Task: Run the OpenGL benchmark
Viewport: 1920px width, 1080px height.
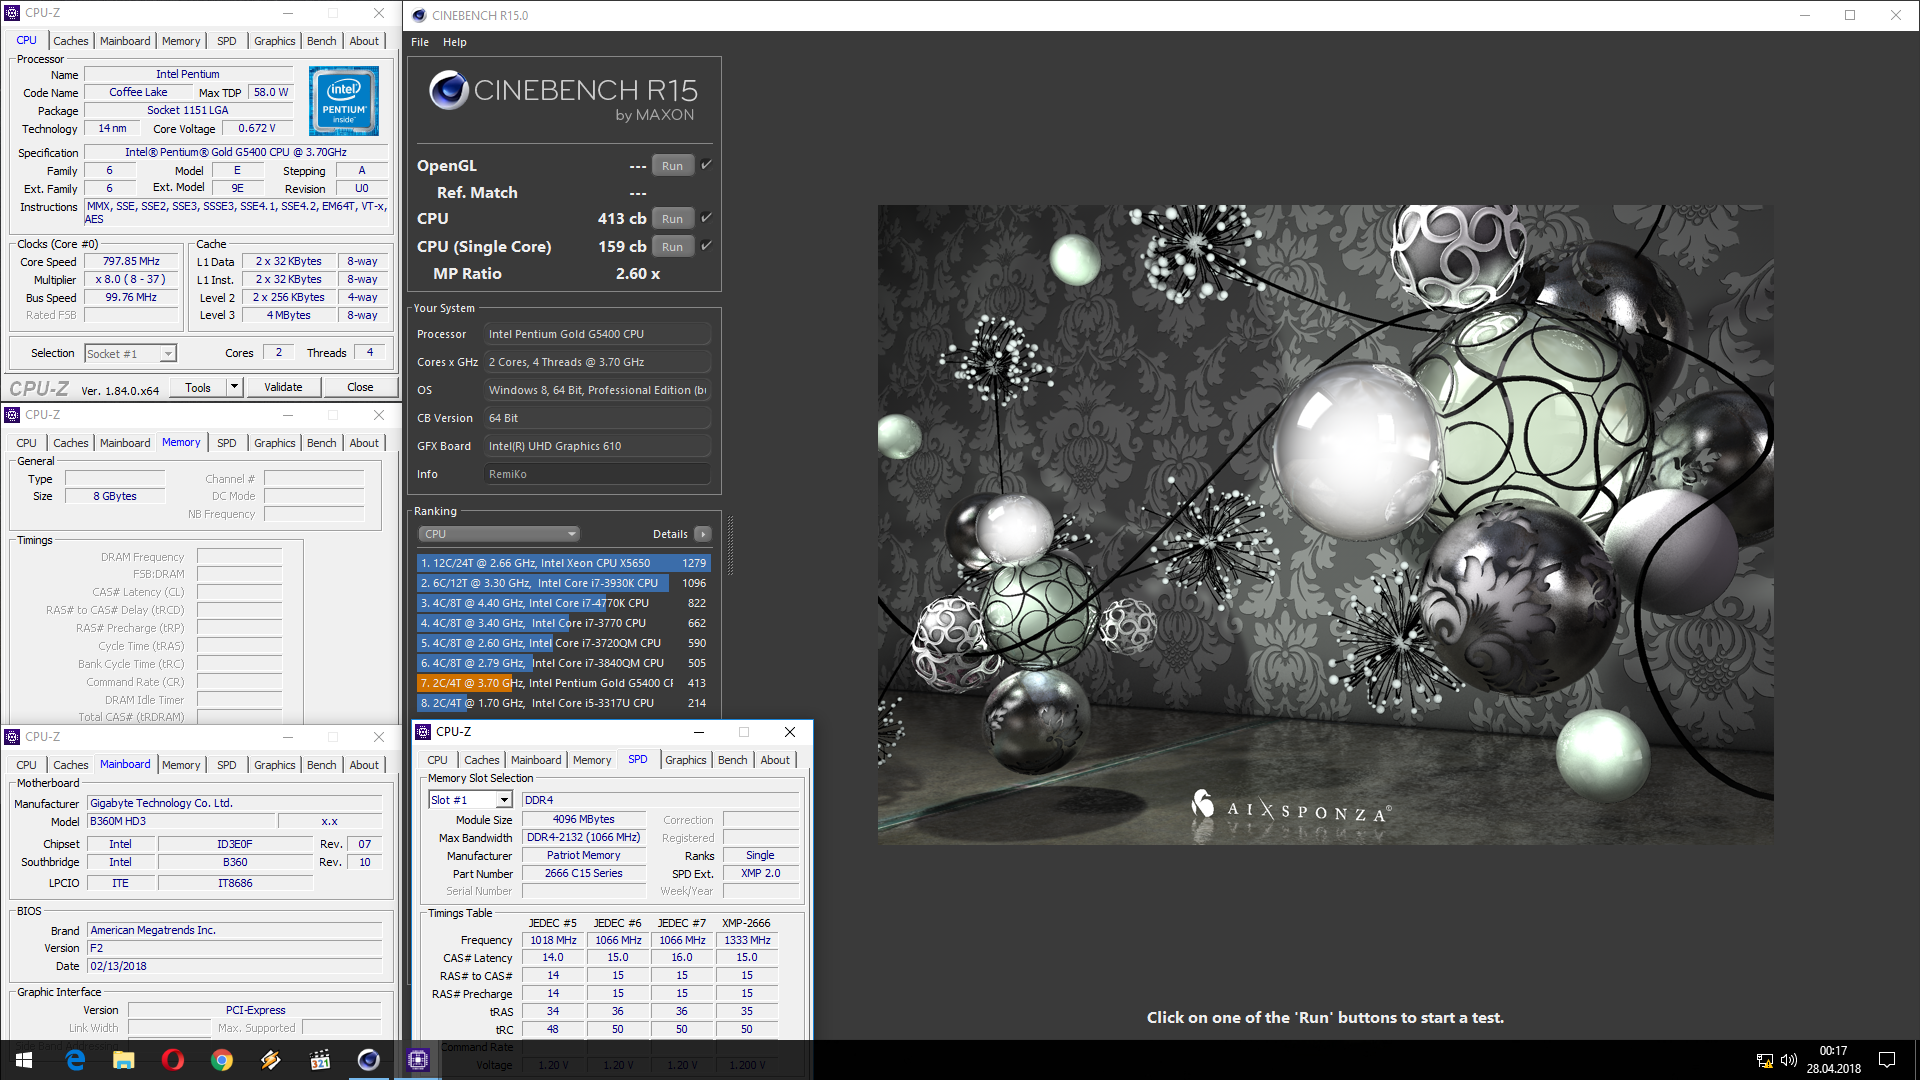Action: coord(673,166)
